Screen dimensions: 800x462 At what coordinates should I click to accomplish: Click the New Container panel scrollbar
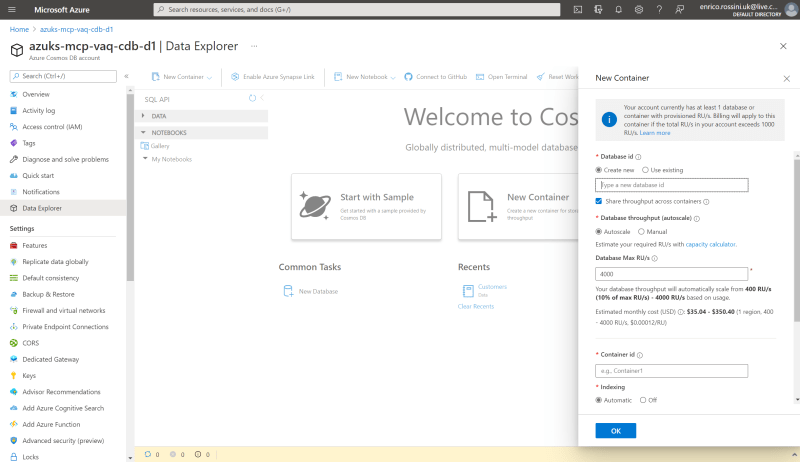(796, 240)
